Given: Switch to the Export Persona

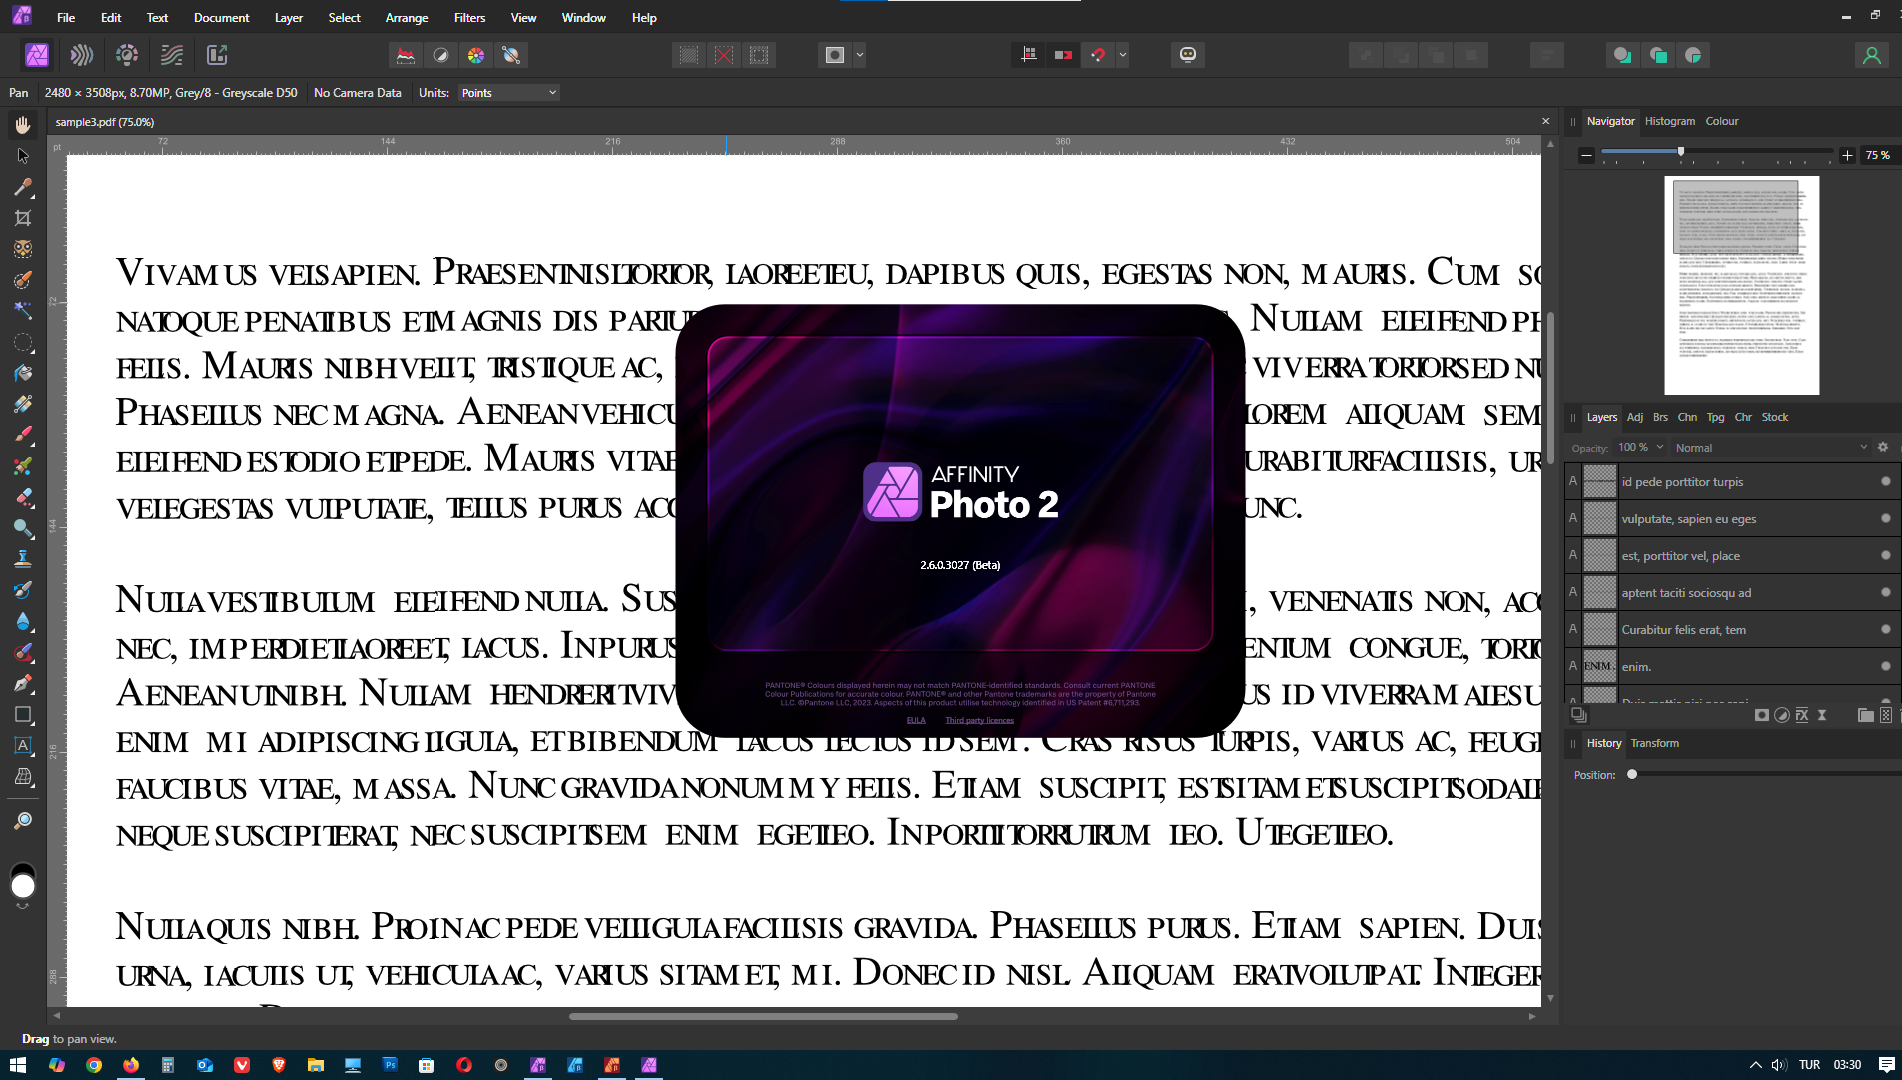Looking at the screenshot, I should pos(217,55).
